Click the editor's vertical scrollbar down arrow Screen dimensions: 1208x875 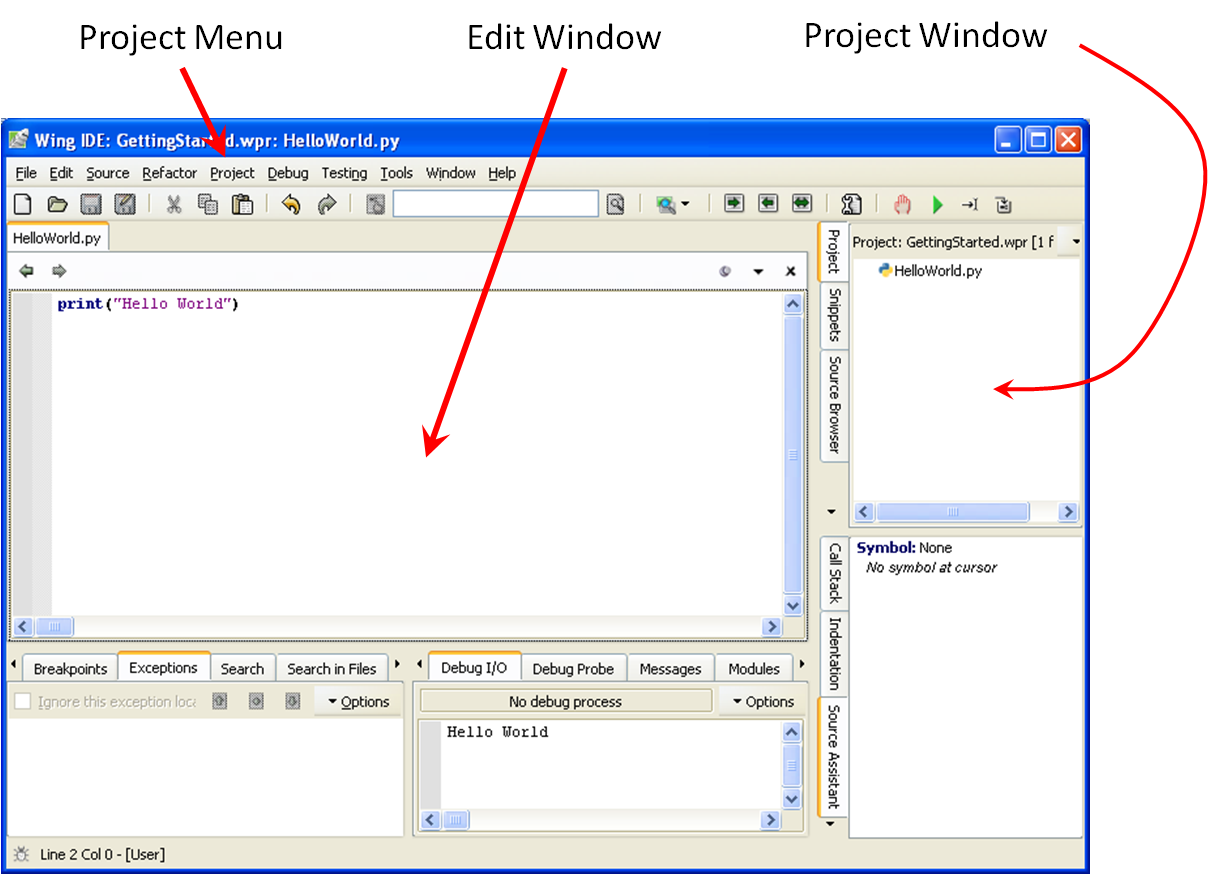point(793,606)
